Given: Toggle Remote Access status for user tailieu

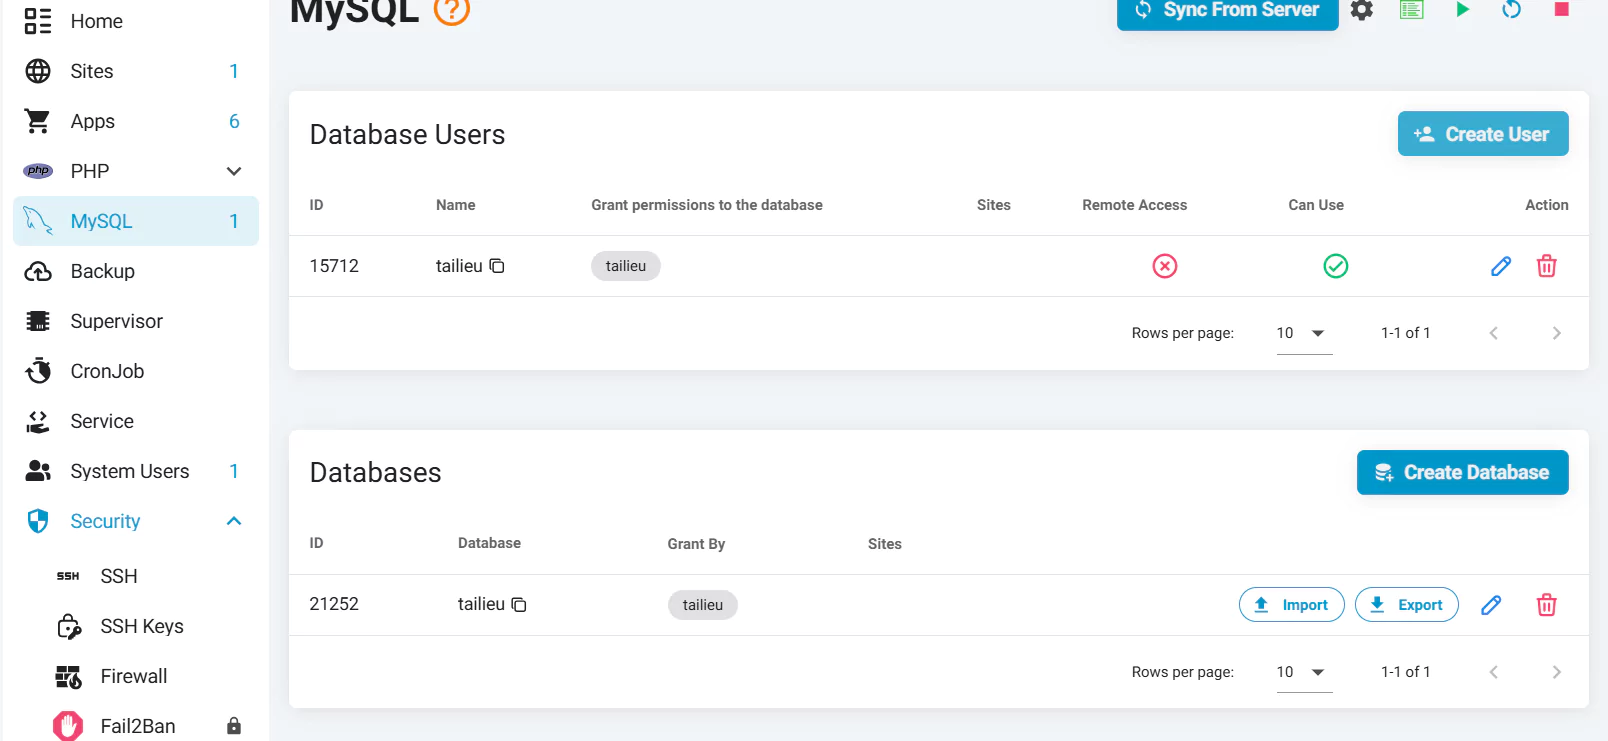Looking at the screenshot, I should 1164,266.
